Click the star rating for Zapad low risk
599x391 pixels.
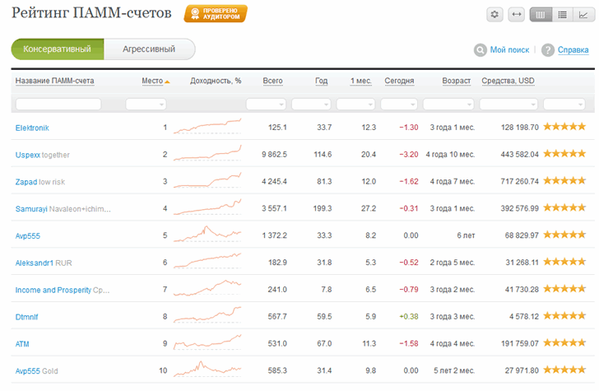click(564, 181)
